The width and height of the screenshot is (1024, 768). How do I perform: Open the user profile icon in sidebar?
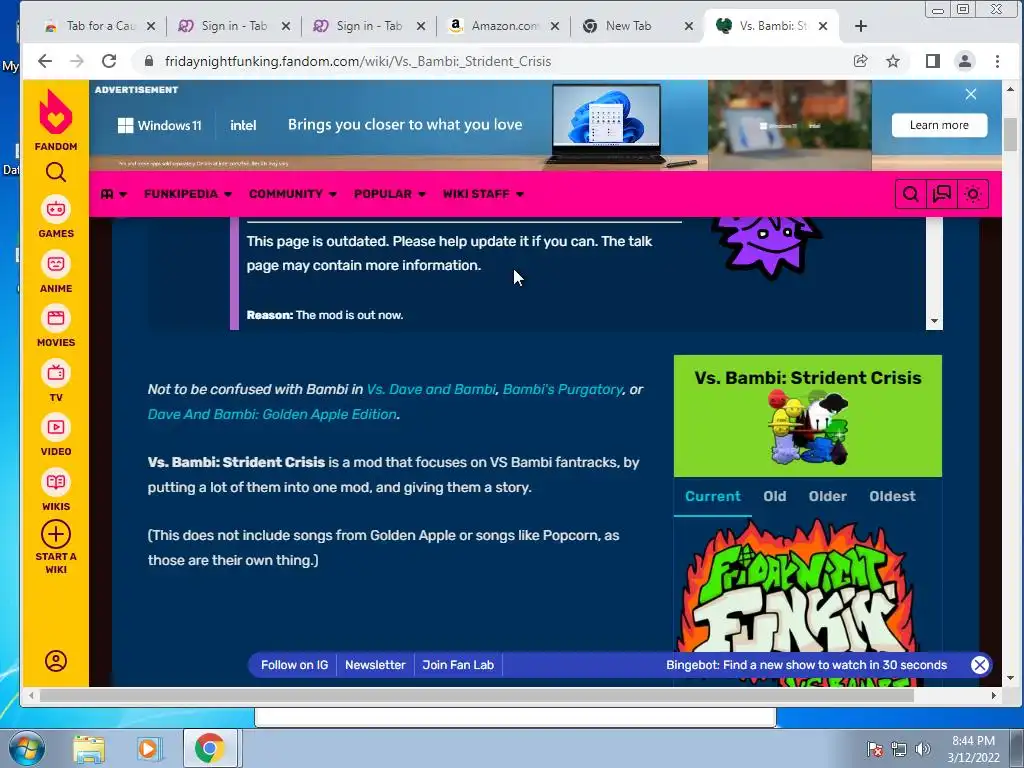coord(56,661)
